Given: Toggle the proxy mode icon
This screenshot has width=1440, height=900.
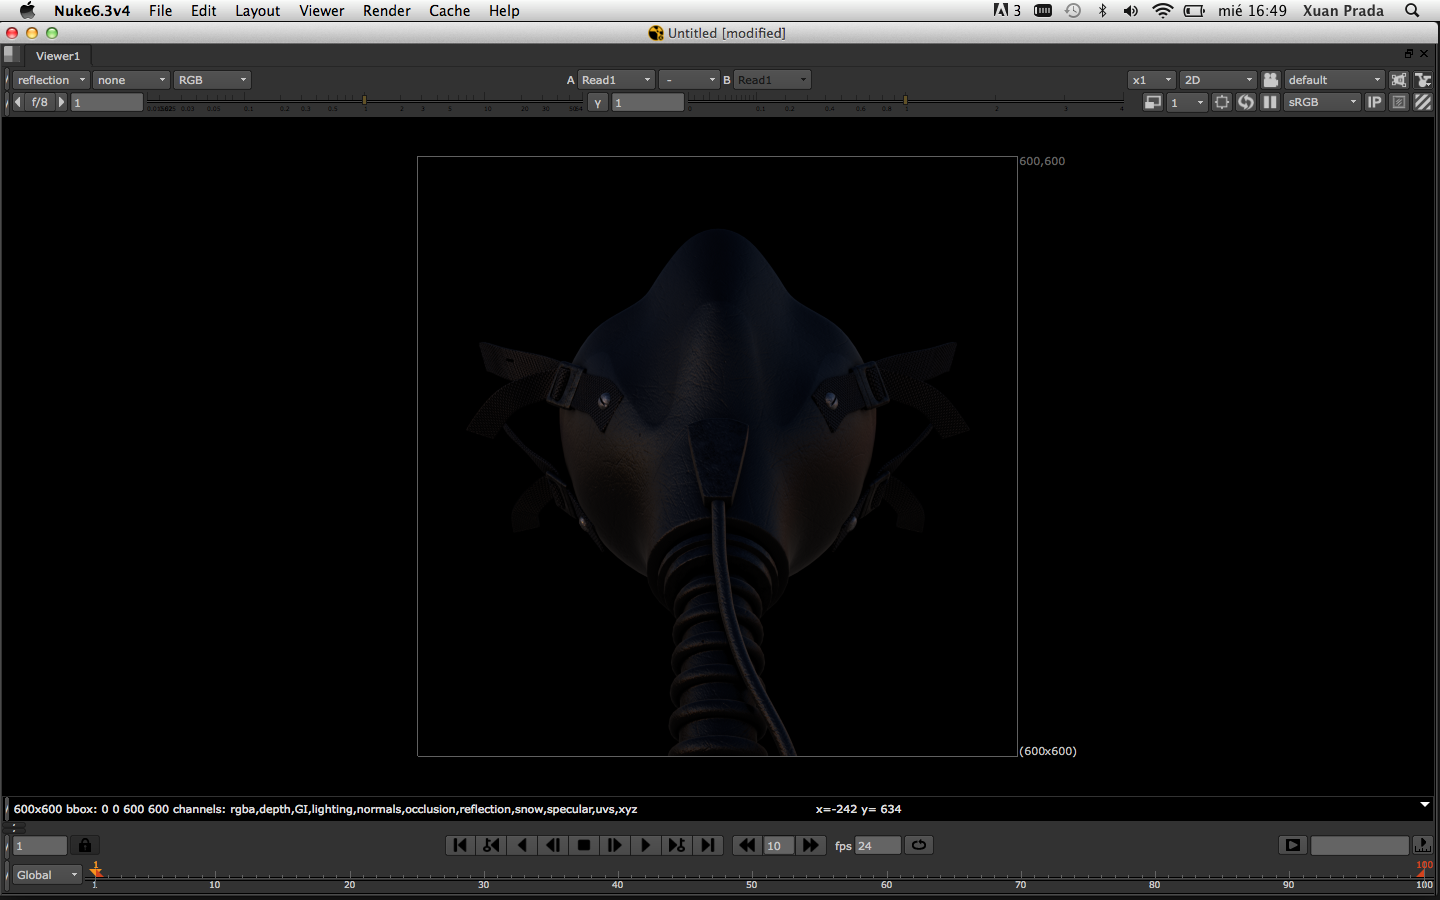Looking at the screenshot, I should point(1153,102).
